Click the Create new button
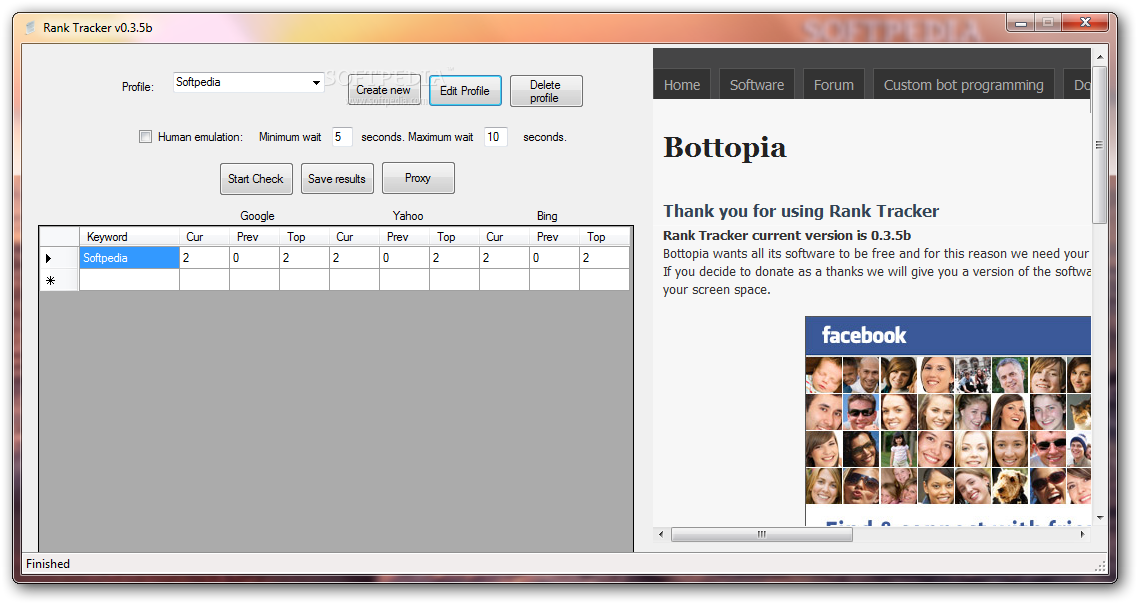 tap(384, 90)
